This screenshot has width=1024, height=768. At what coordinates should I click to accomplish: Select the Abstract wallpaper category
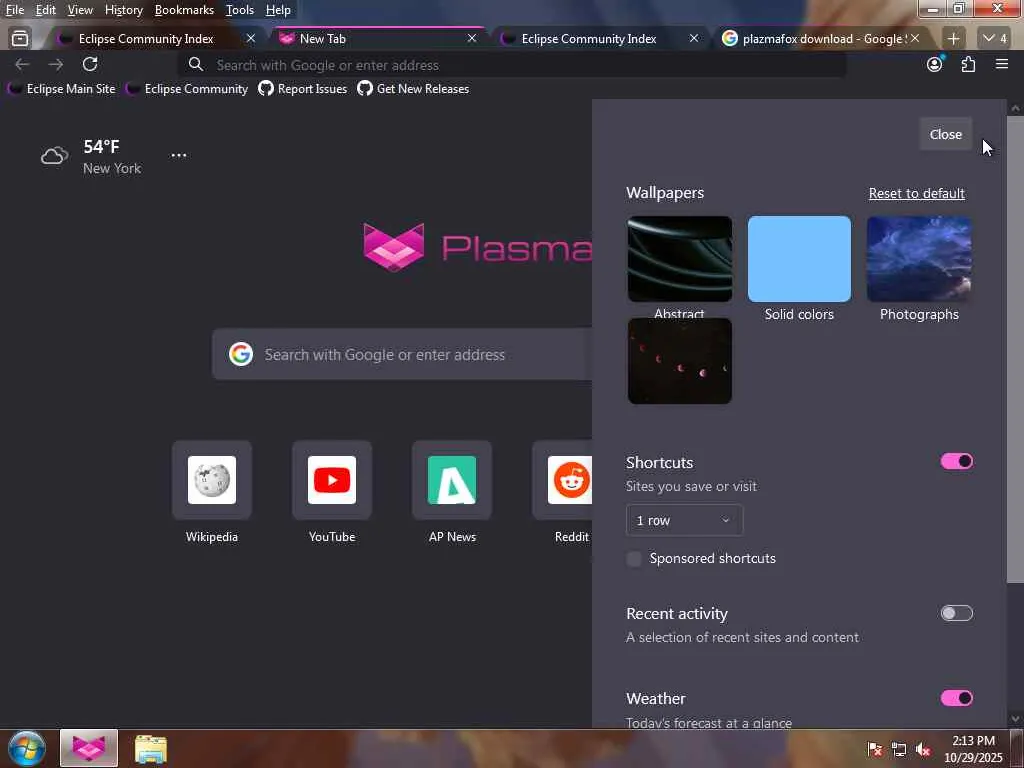(x=679, y=259)
